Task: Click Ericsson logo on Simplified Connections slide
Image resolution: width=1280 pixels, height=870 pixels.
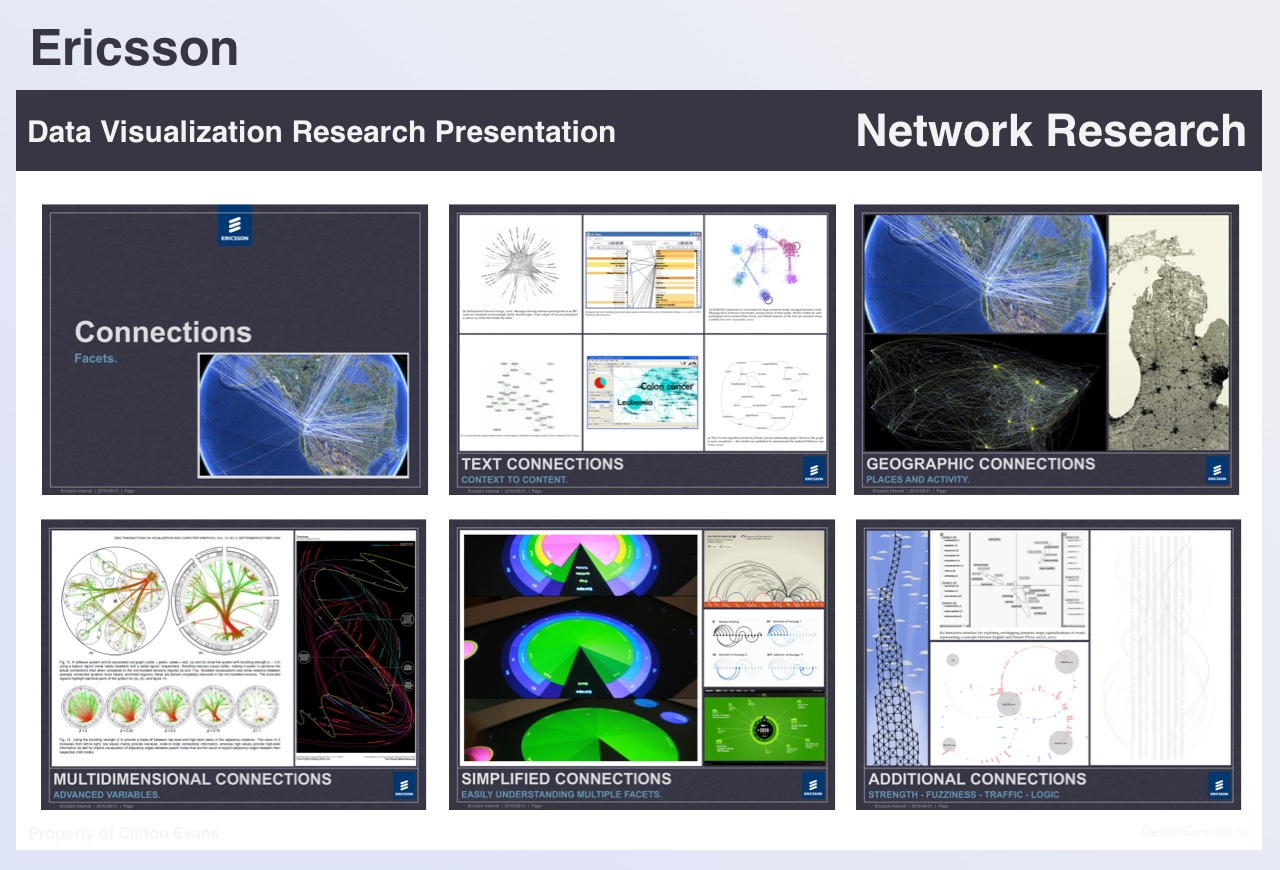Action: tap(815, 785)
